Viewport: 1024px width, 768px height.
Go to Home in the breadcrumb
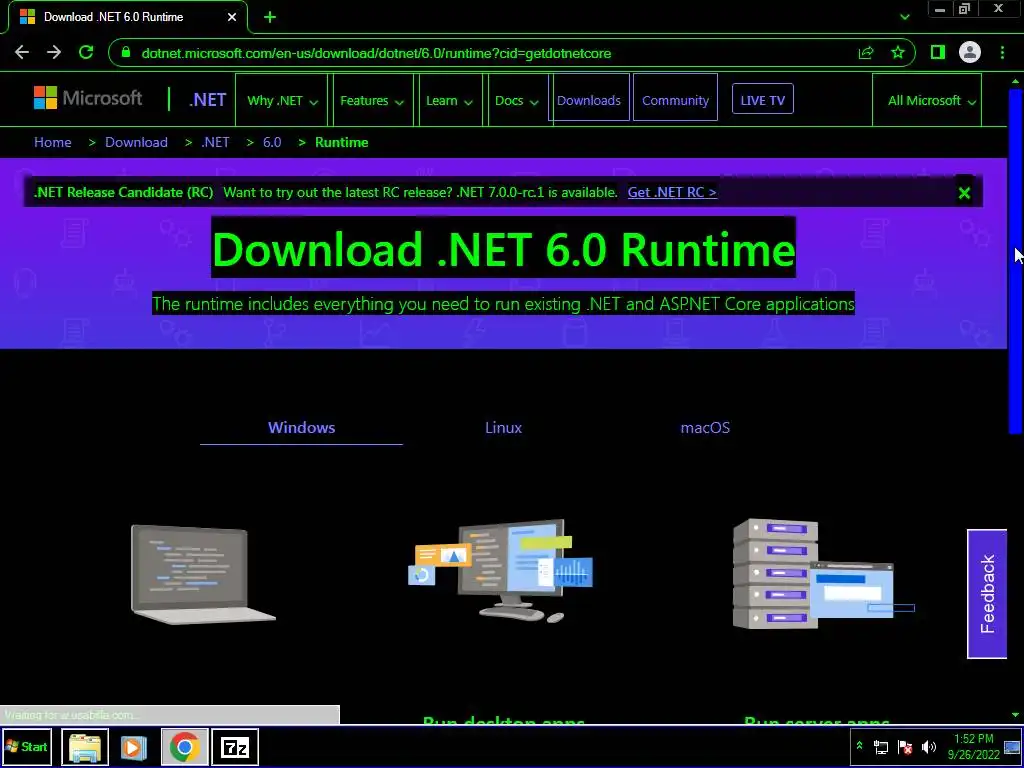coord(53,142)
